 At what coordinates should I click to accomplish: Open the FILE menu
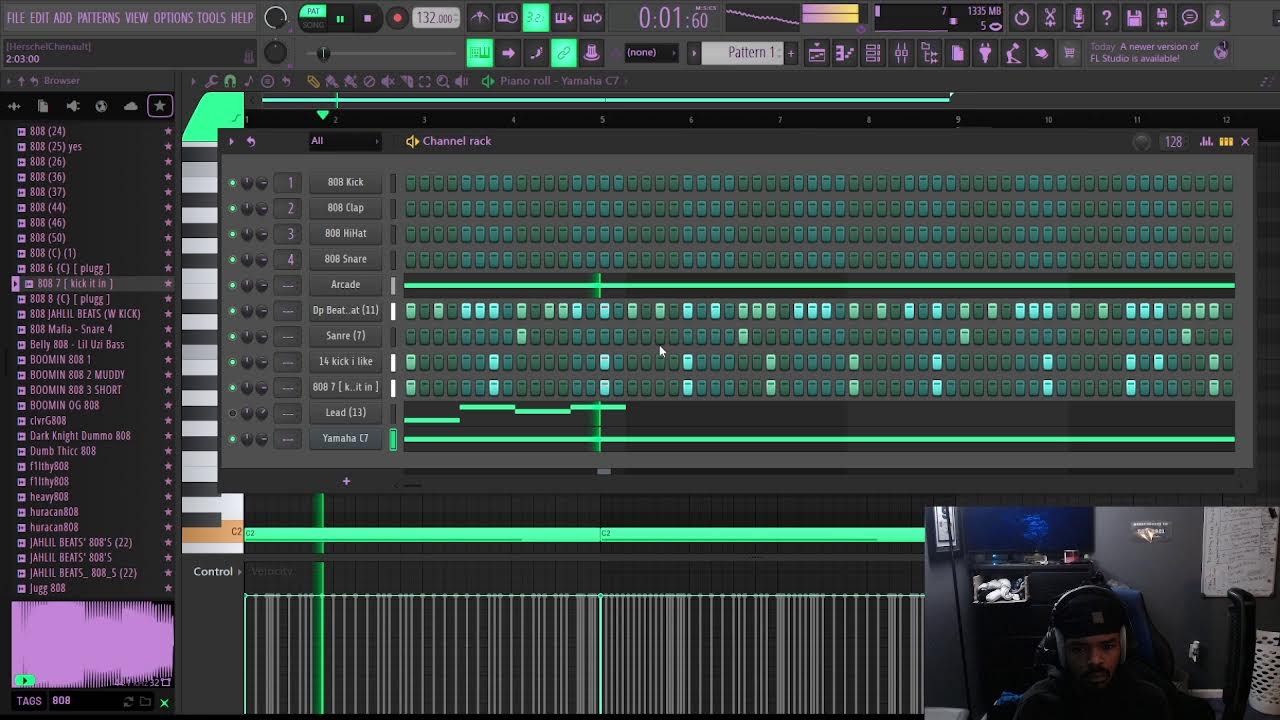15,18
